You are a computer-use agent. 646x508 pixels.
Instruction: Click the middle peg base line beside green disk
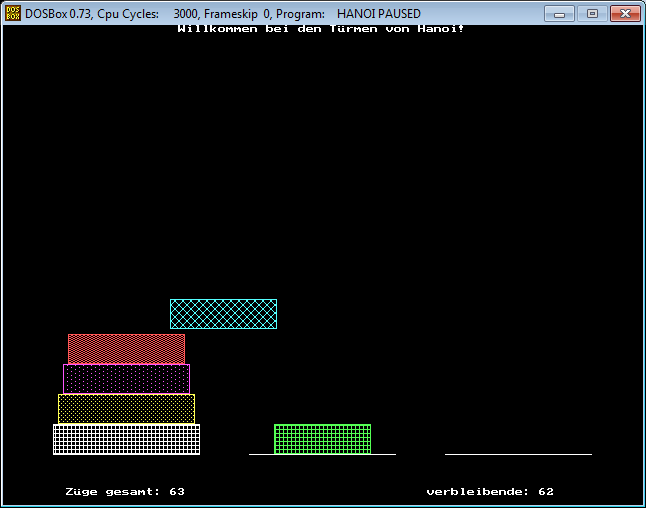(x=384, y=454)
